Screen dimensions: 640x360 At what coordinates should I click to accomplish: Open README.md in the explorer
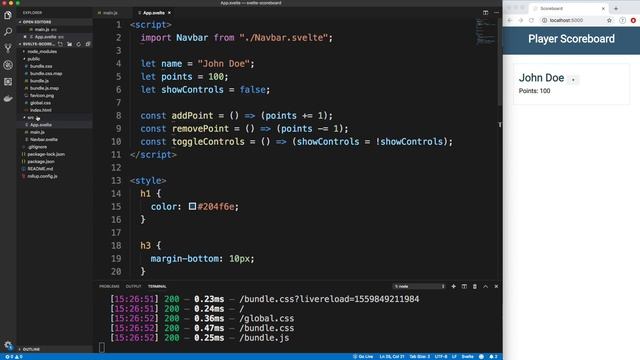click(40, 169)
